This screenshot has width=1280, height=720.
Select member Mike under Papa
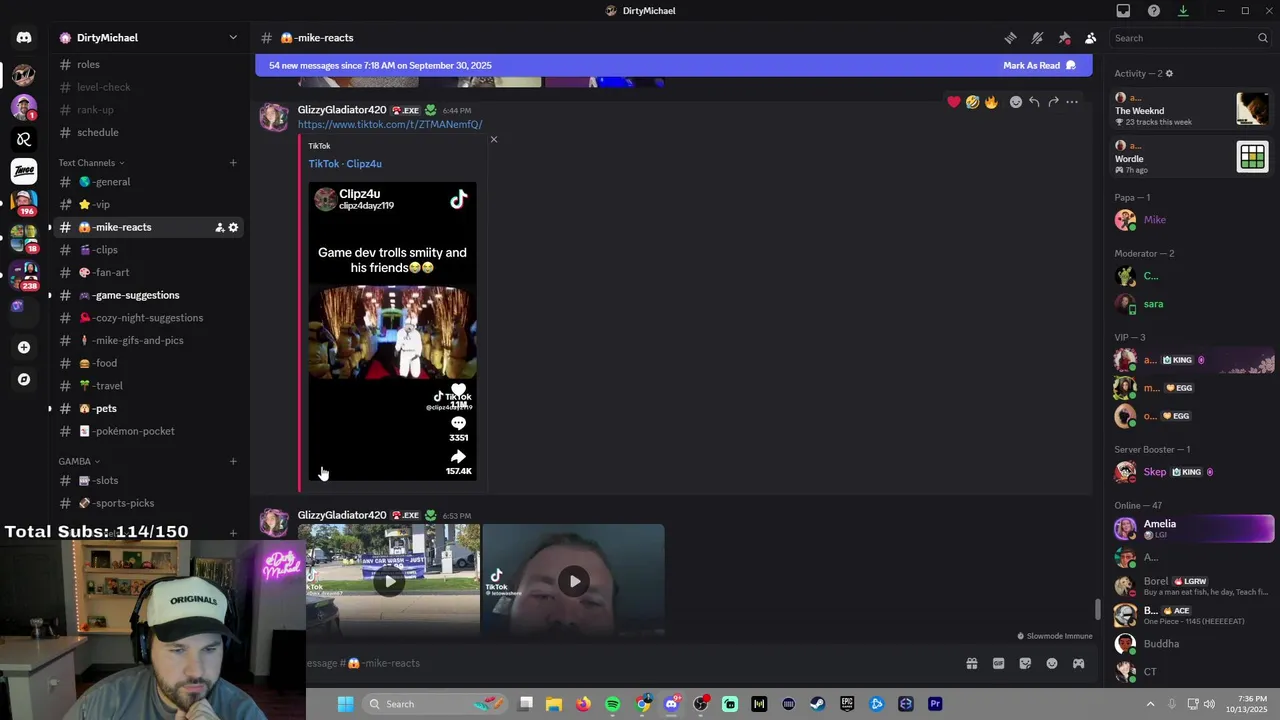coord(1192,220)
